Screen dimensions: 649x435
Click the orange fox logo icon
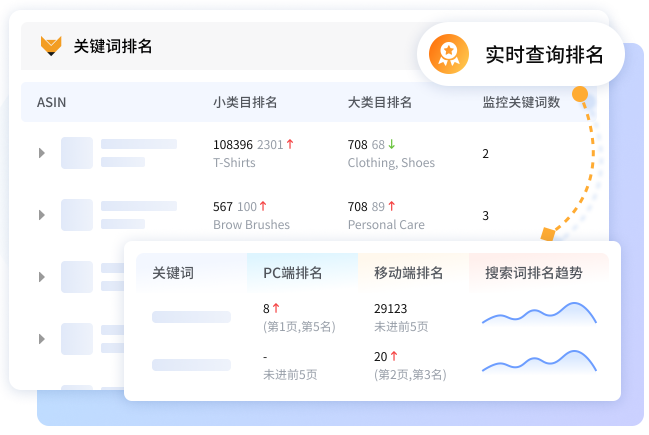coord(50,46)
